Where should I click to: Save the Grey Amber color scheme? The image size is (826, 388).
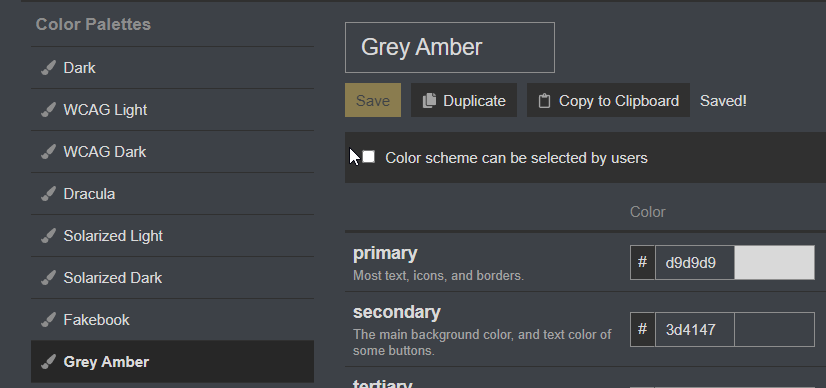pyautogui.click(x=373, y=100)
